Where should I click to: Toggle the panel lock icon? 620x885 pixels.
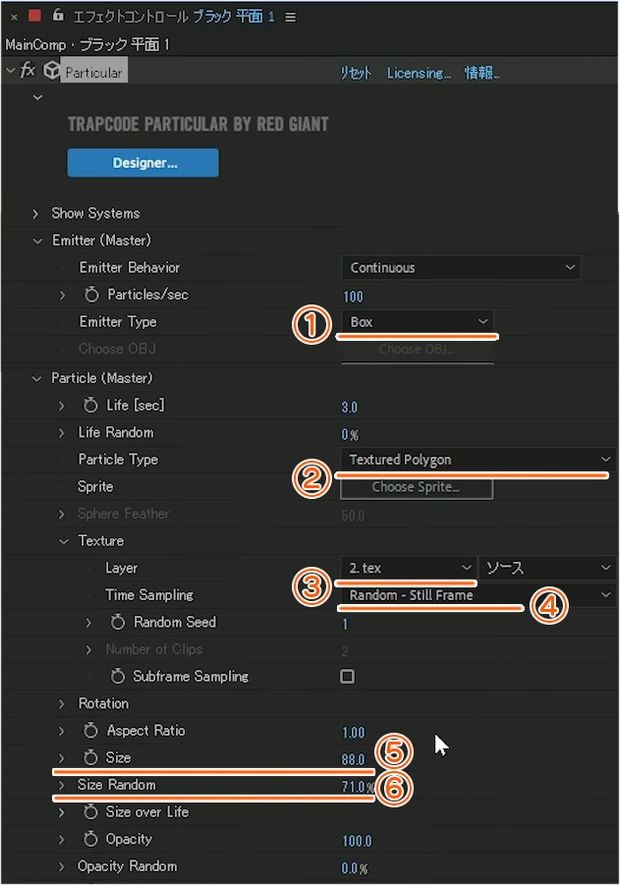[x=58, y=15]
